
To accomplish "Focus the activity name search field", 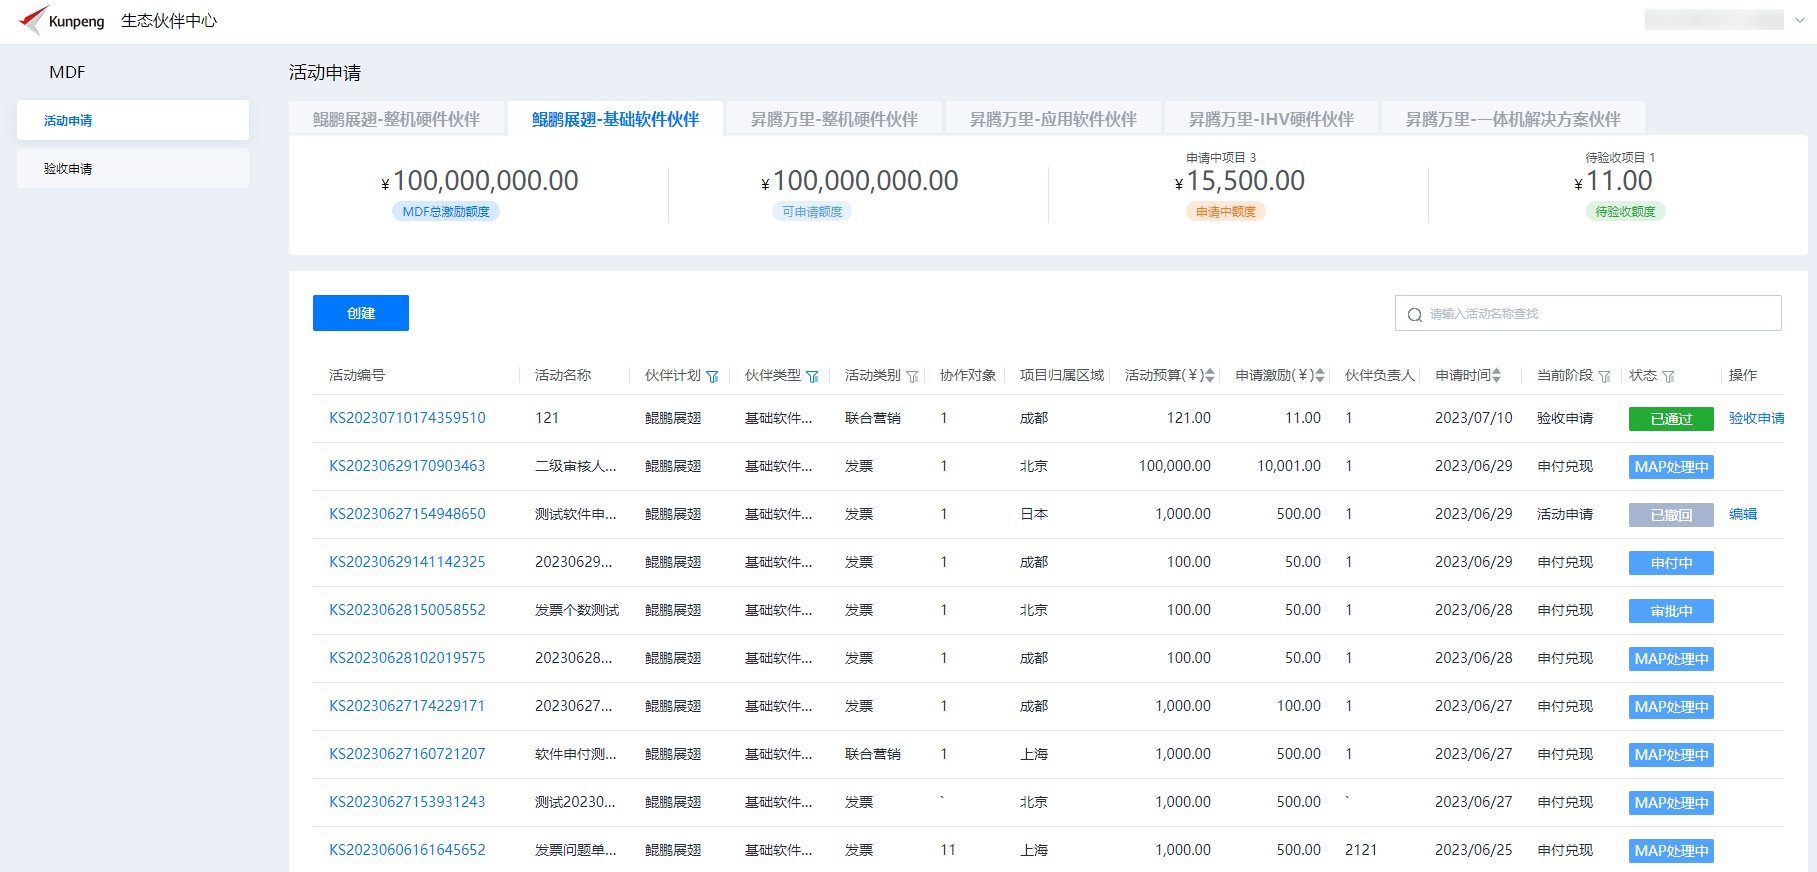I will click(1588, 313).
